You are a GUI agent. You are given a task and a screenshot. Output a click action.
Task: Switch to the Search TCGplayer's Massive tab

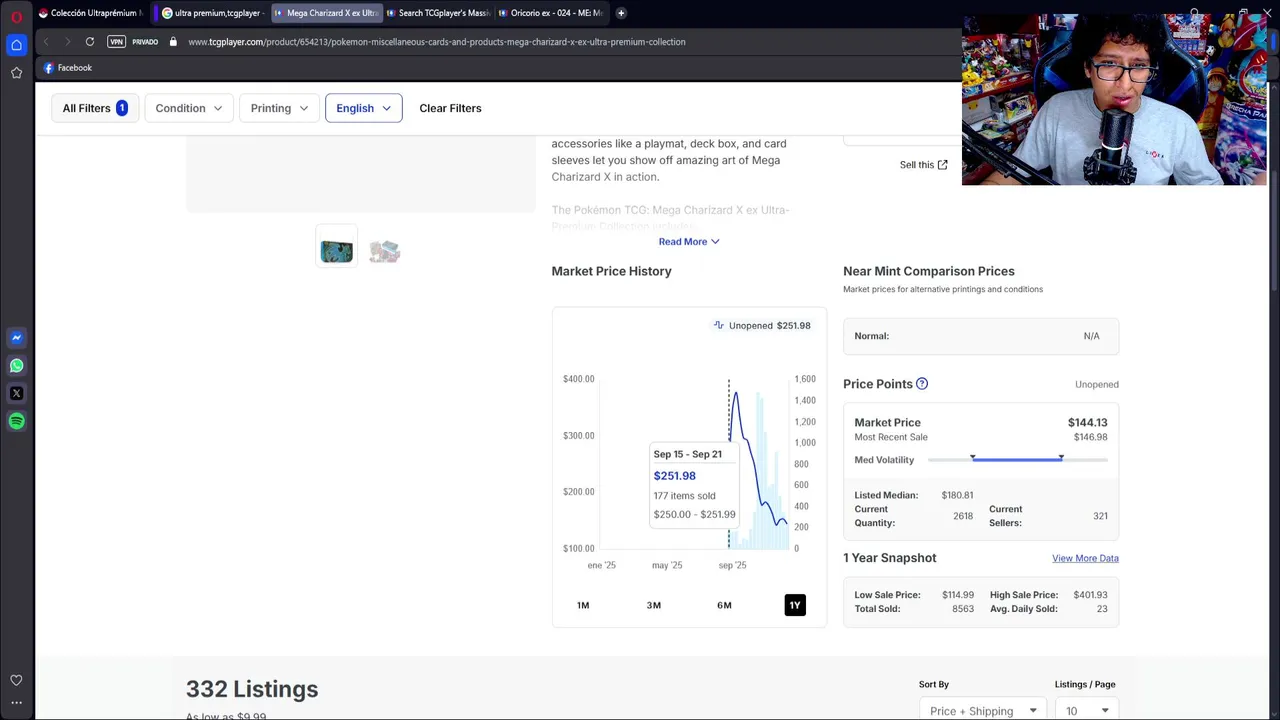(438, 13)
